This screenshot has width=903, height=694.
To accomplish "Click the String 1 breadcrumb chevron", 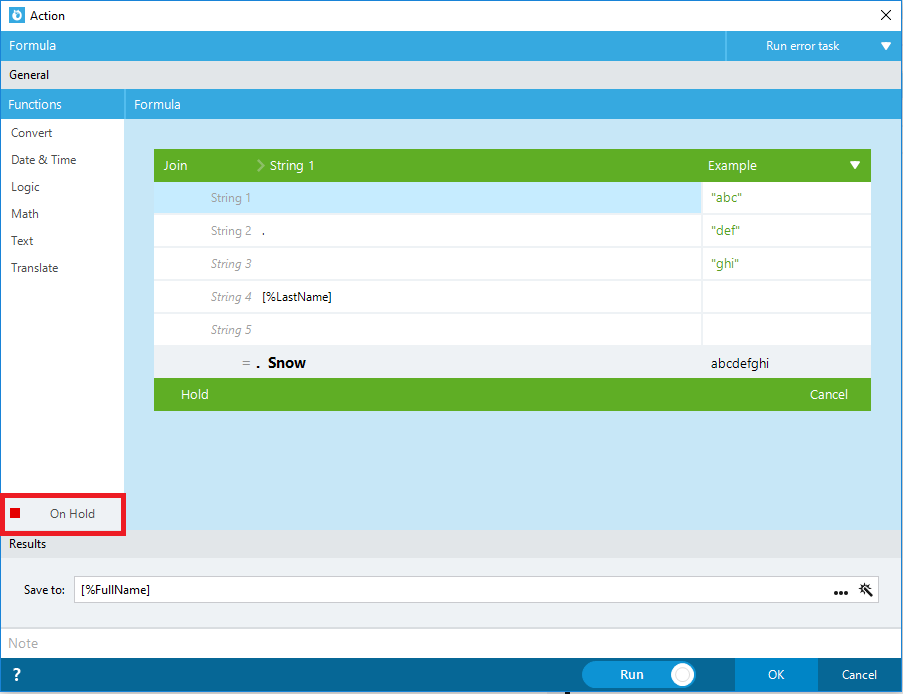I will point(260,166).
